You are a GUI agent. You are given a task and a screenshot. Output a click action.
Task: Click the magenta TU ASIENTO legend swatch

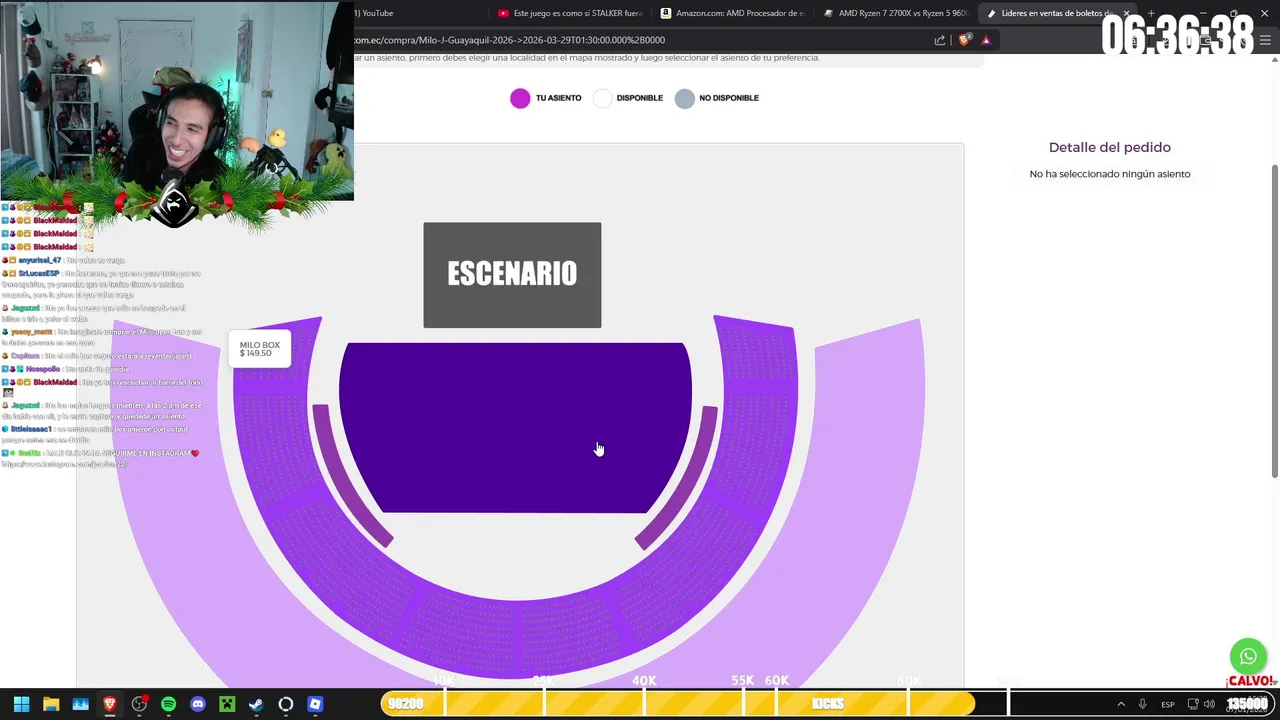point(520,98)
